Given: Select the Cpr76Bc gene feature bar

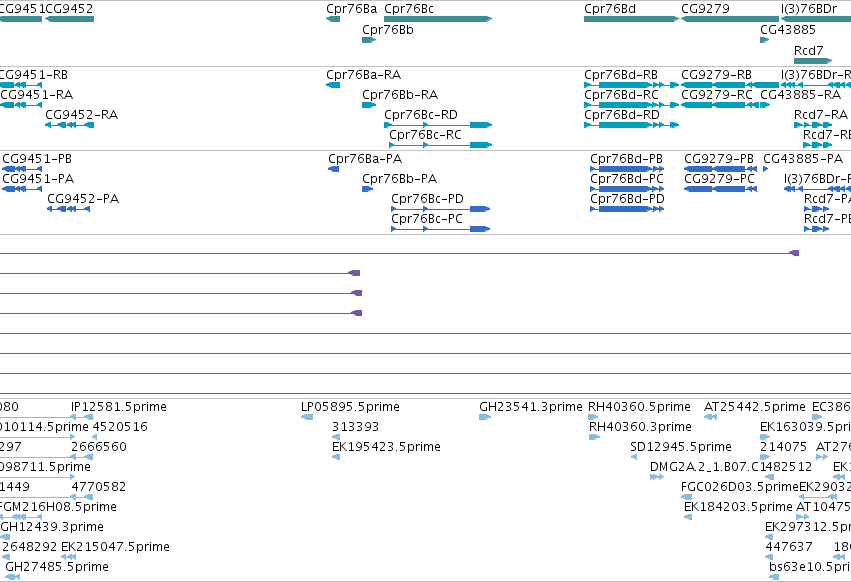Looking at the screenshot, I should click(x=438, y=19).
